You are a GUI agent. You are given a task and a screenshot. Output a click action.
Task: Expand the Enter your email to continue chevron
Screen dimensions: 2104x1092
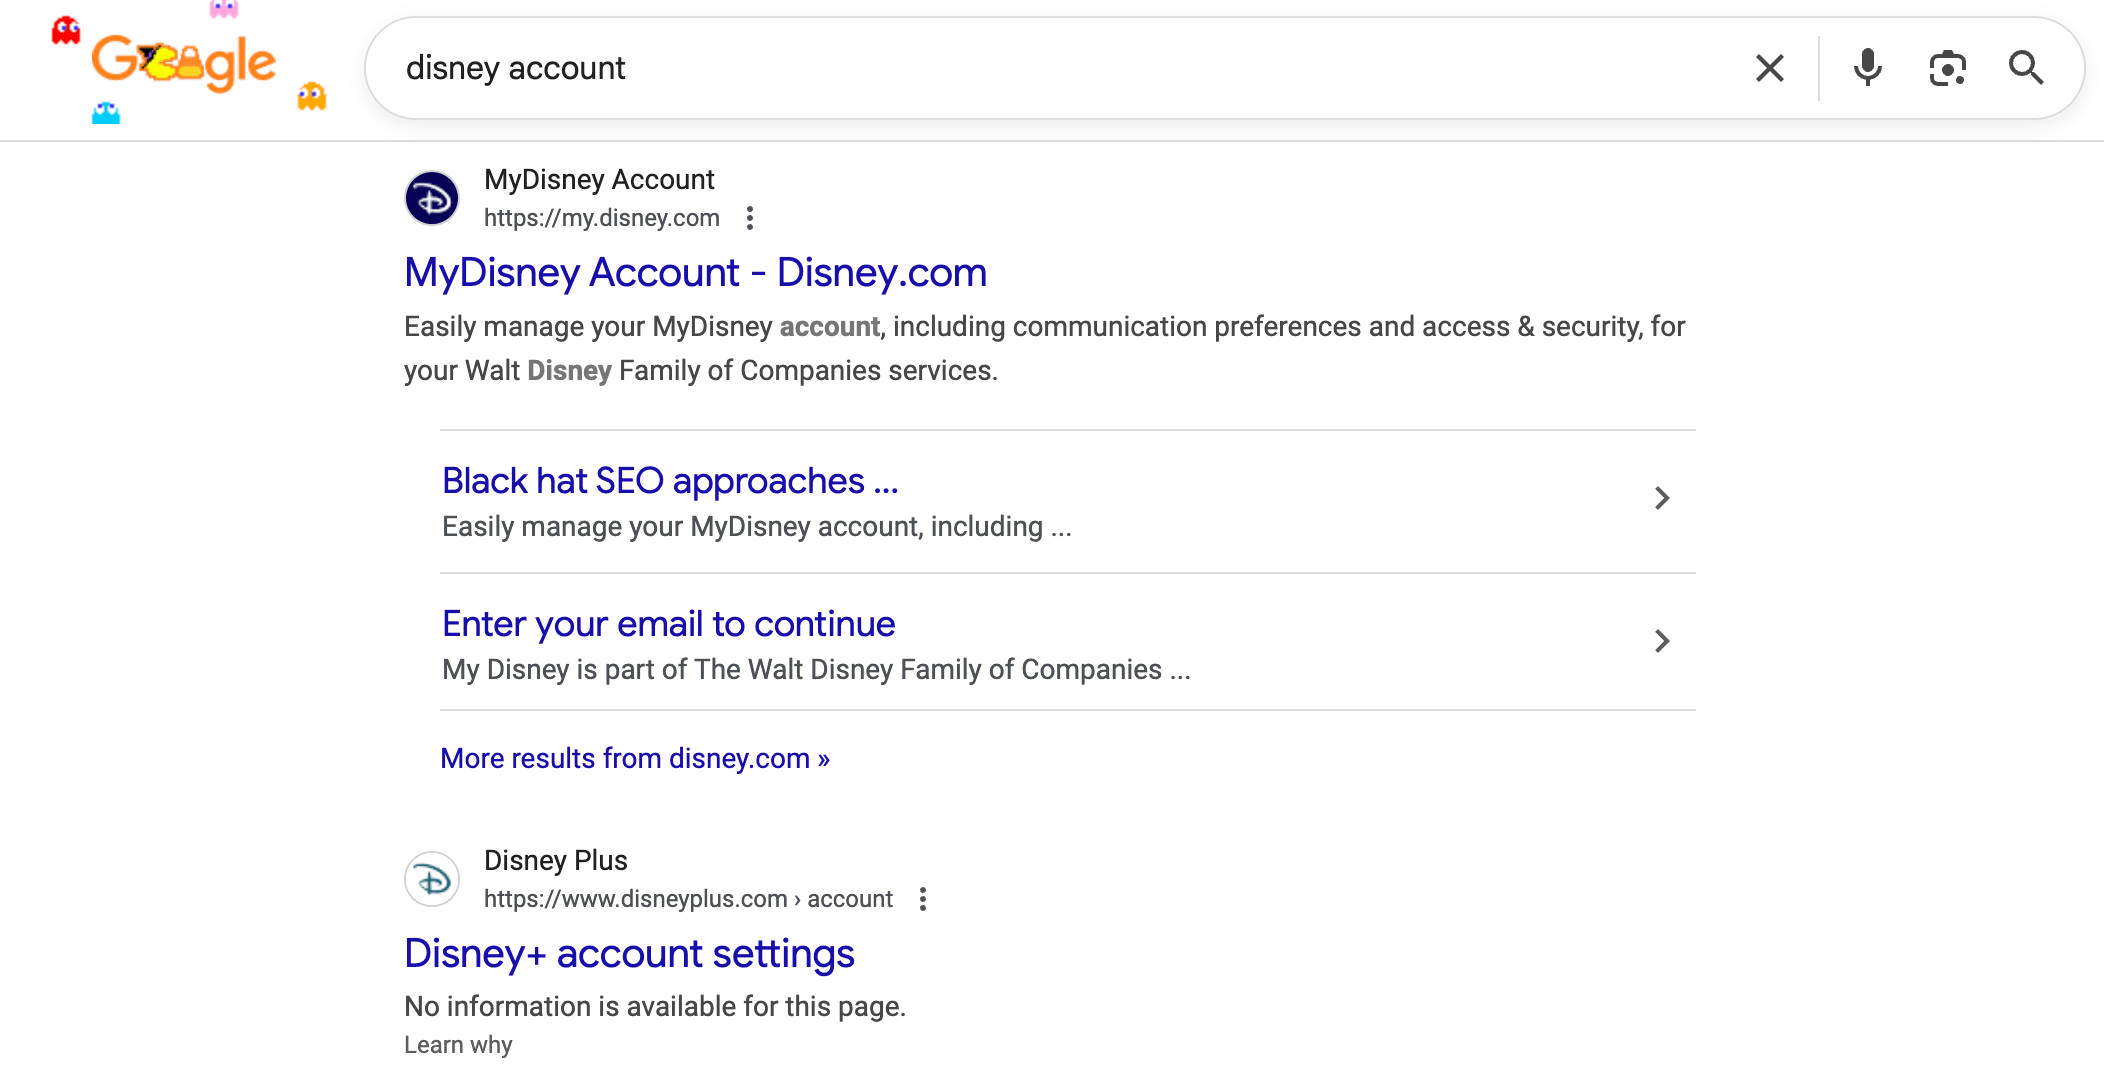click(x=1662, y=641)
